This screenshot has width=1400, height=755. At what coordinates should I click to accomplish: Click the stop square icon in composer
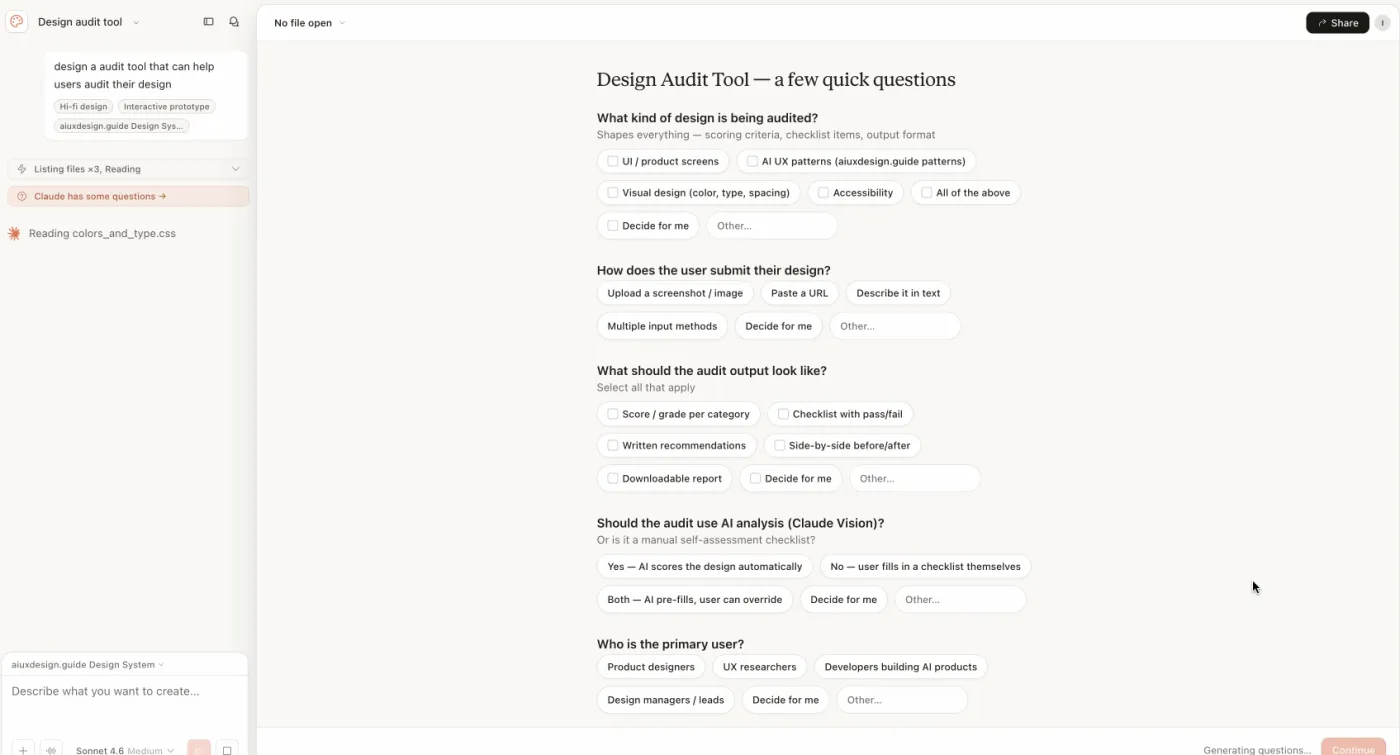(x=228, y=749)
